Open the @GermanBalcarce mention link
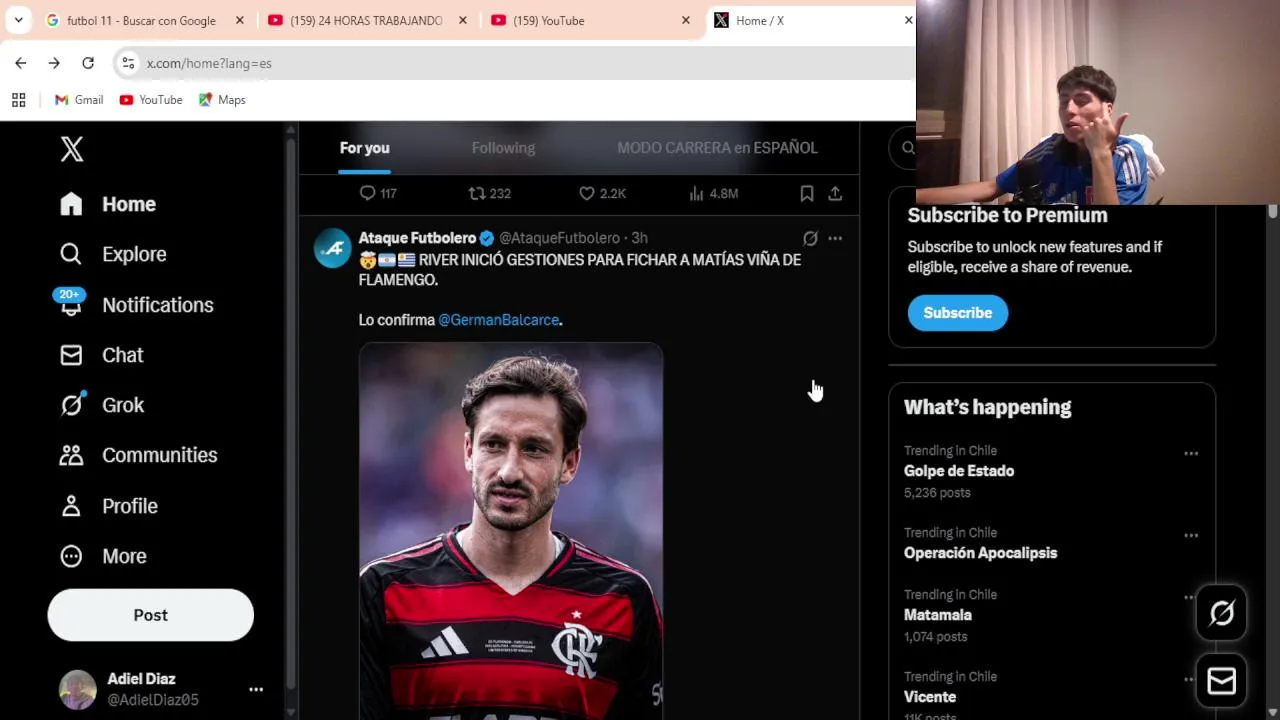1280x720 pixels. point(499,320)
